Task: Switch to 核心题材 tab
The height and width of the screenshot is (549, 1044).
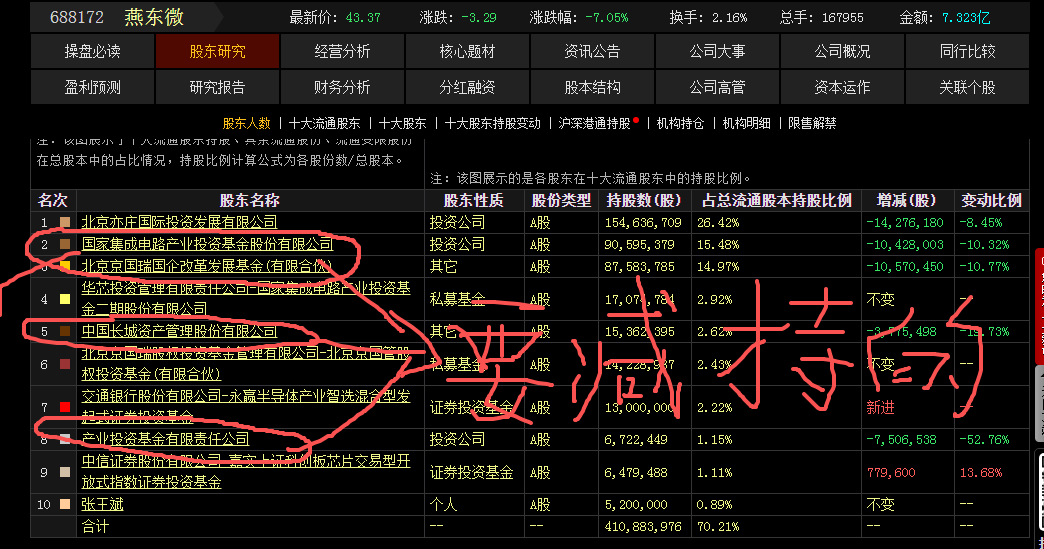Action: (x=467, y=51)
